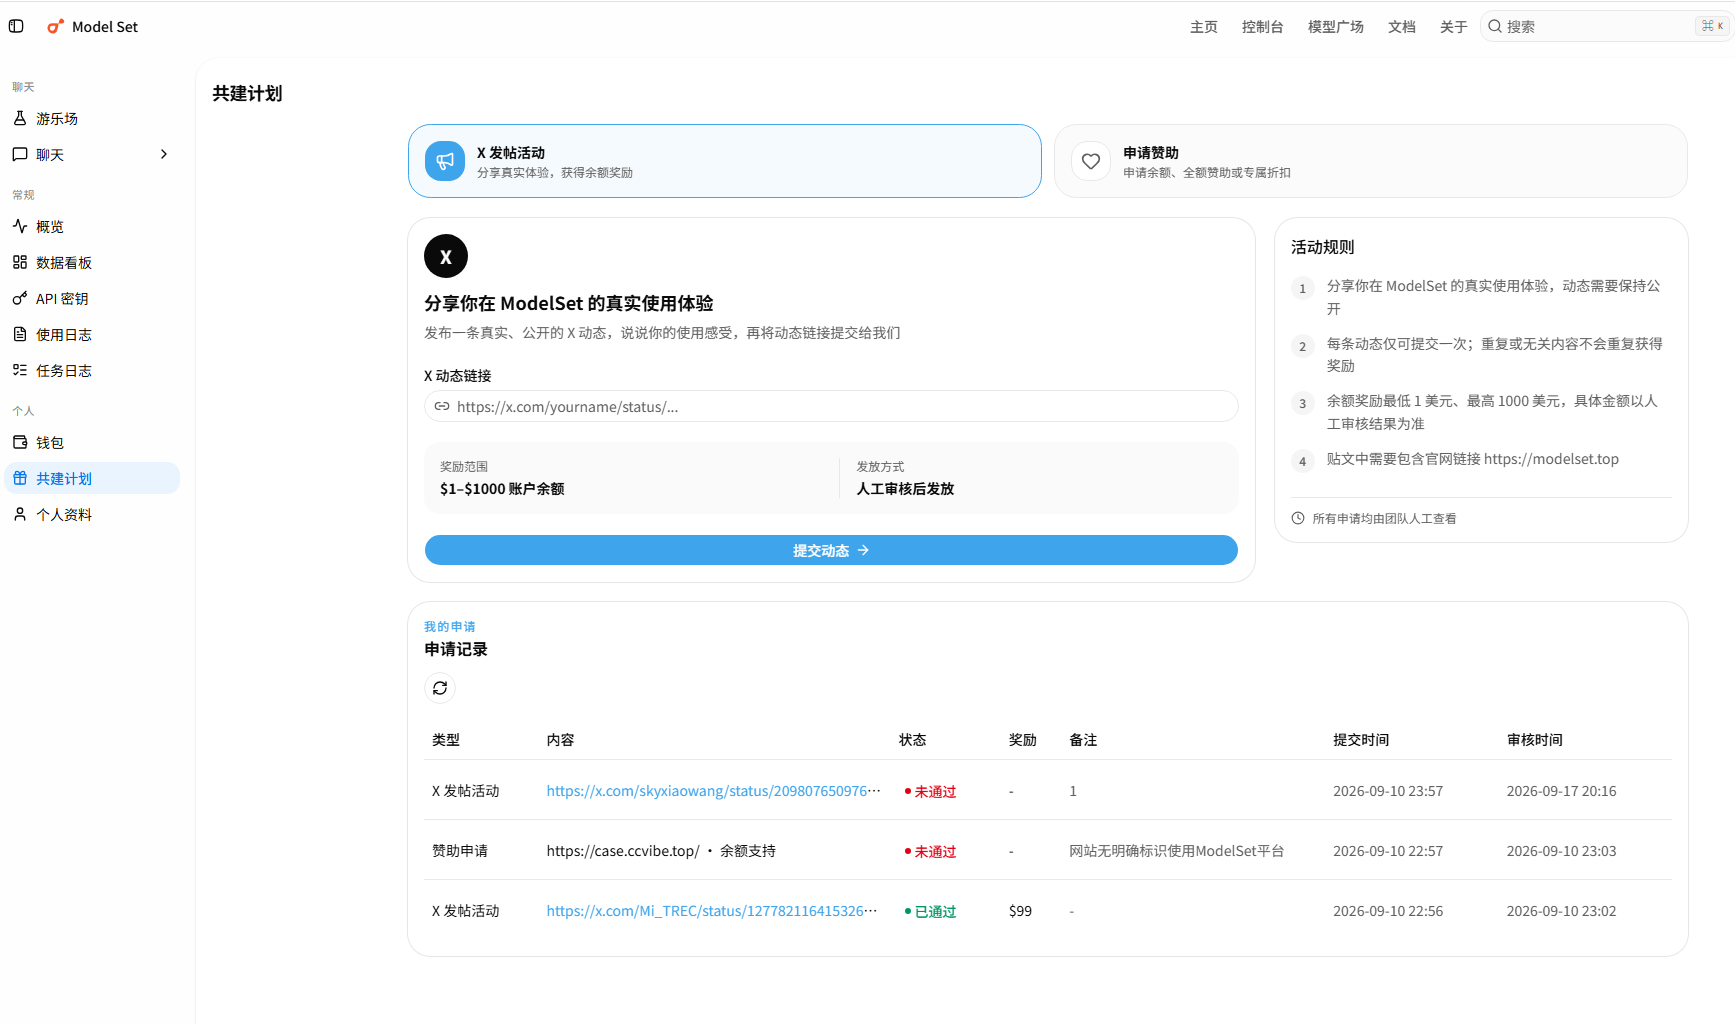Switch to the 申请赞助 tab card

point(1371,161)
